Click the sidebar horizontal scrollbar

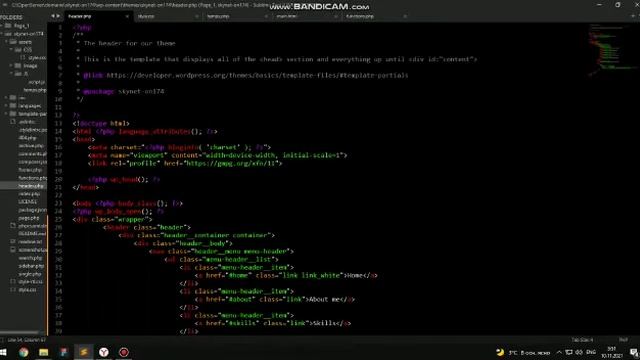20,333
